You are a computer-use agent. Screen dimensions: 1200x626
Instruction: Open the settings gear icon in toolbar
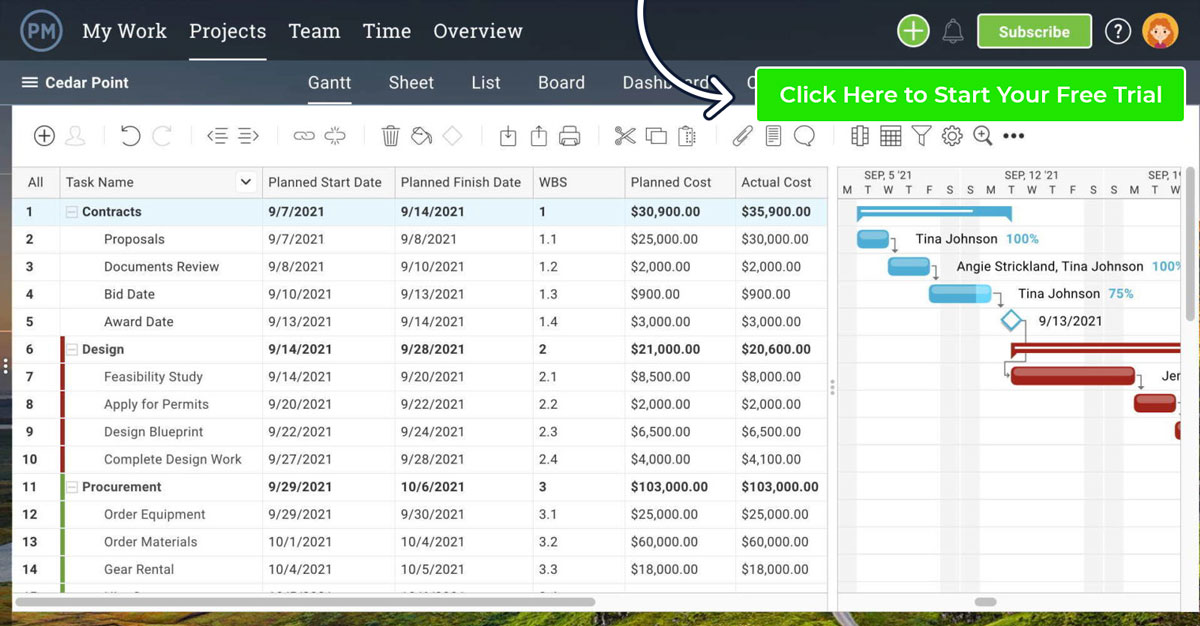[x=952, y=136]
